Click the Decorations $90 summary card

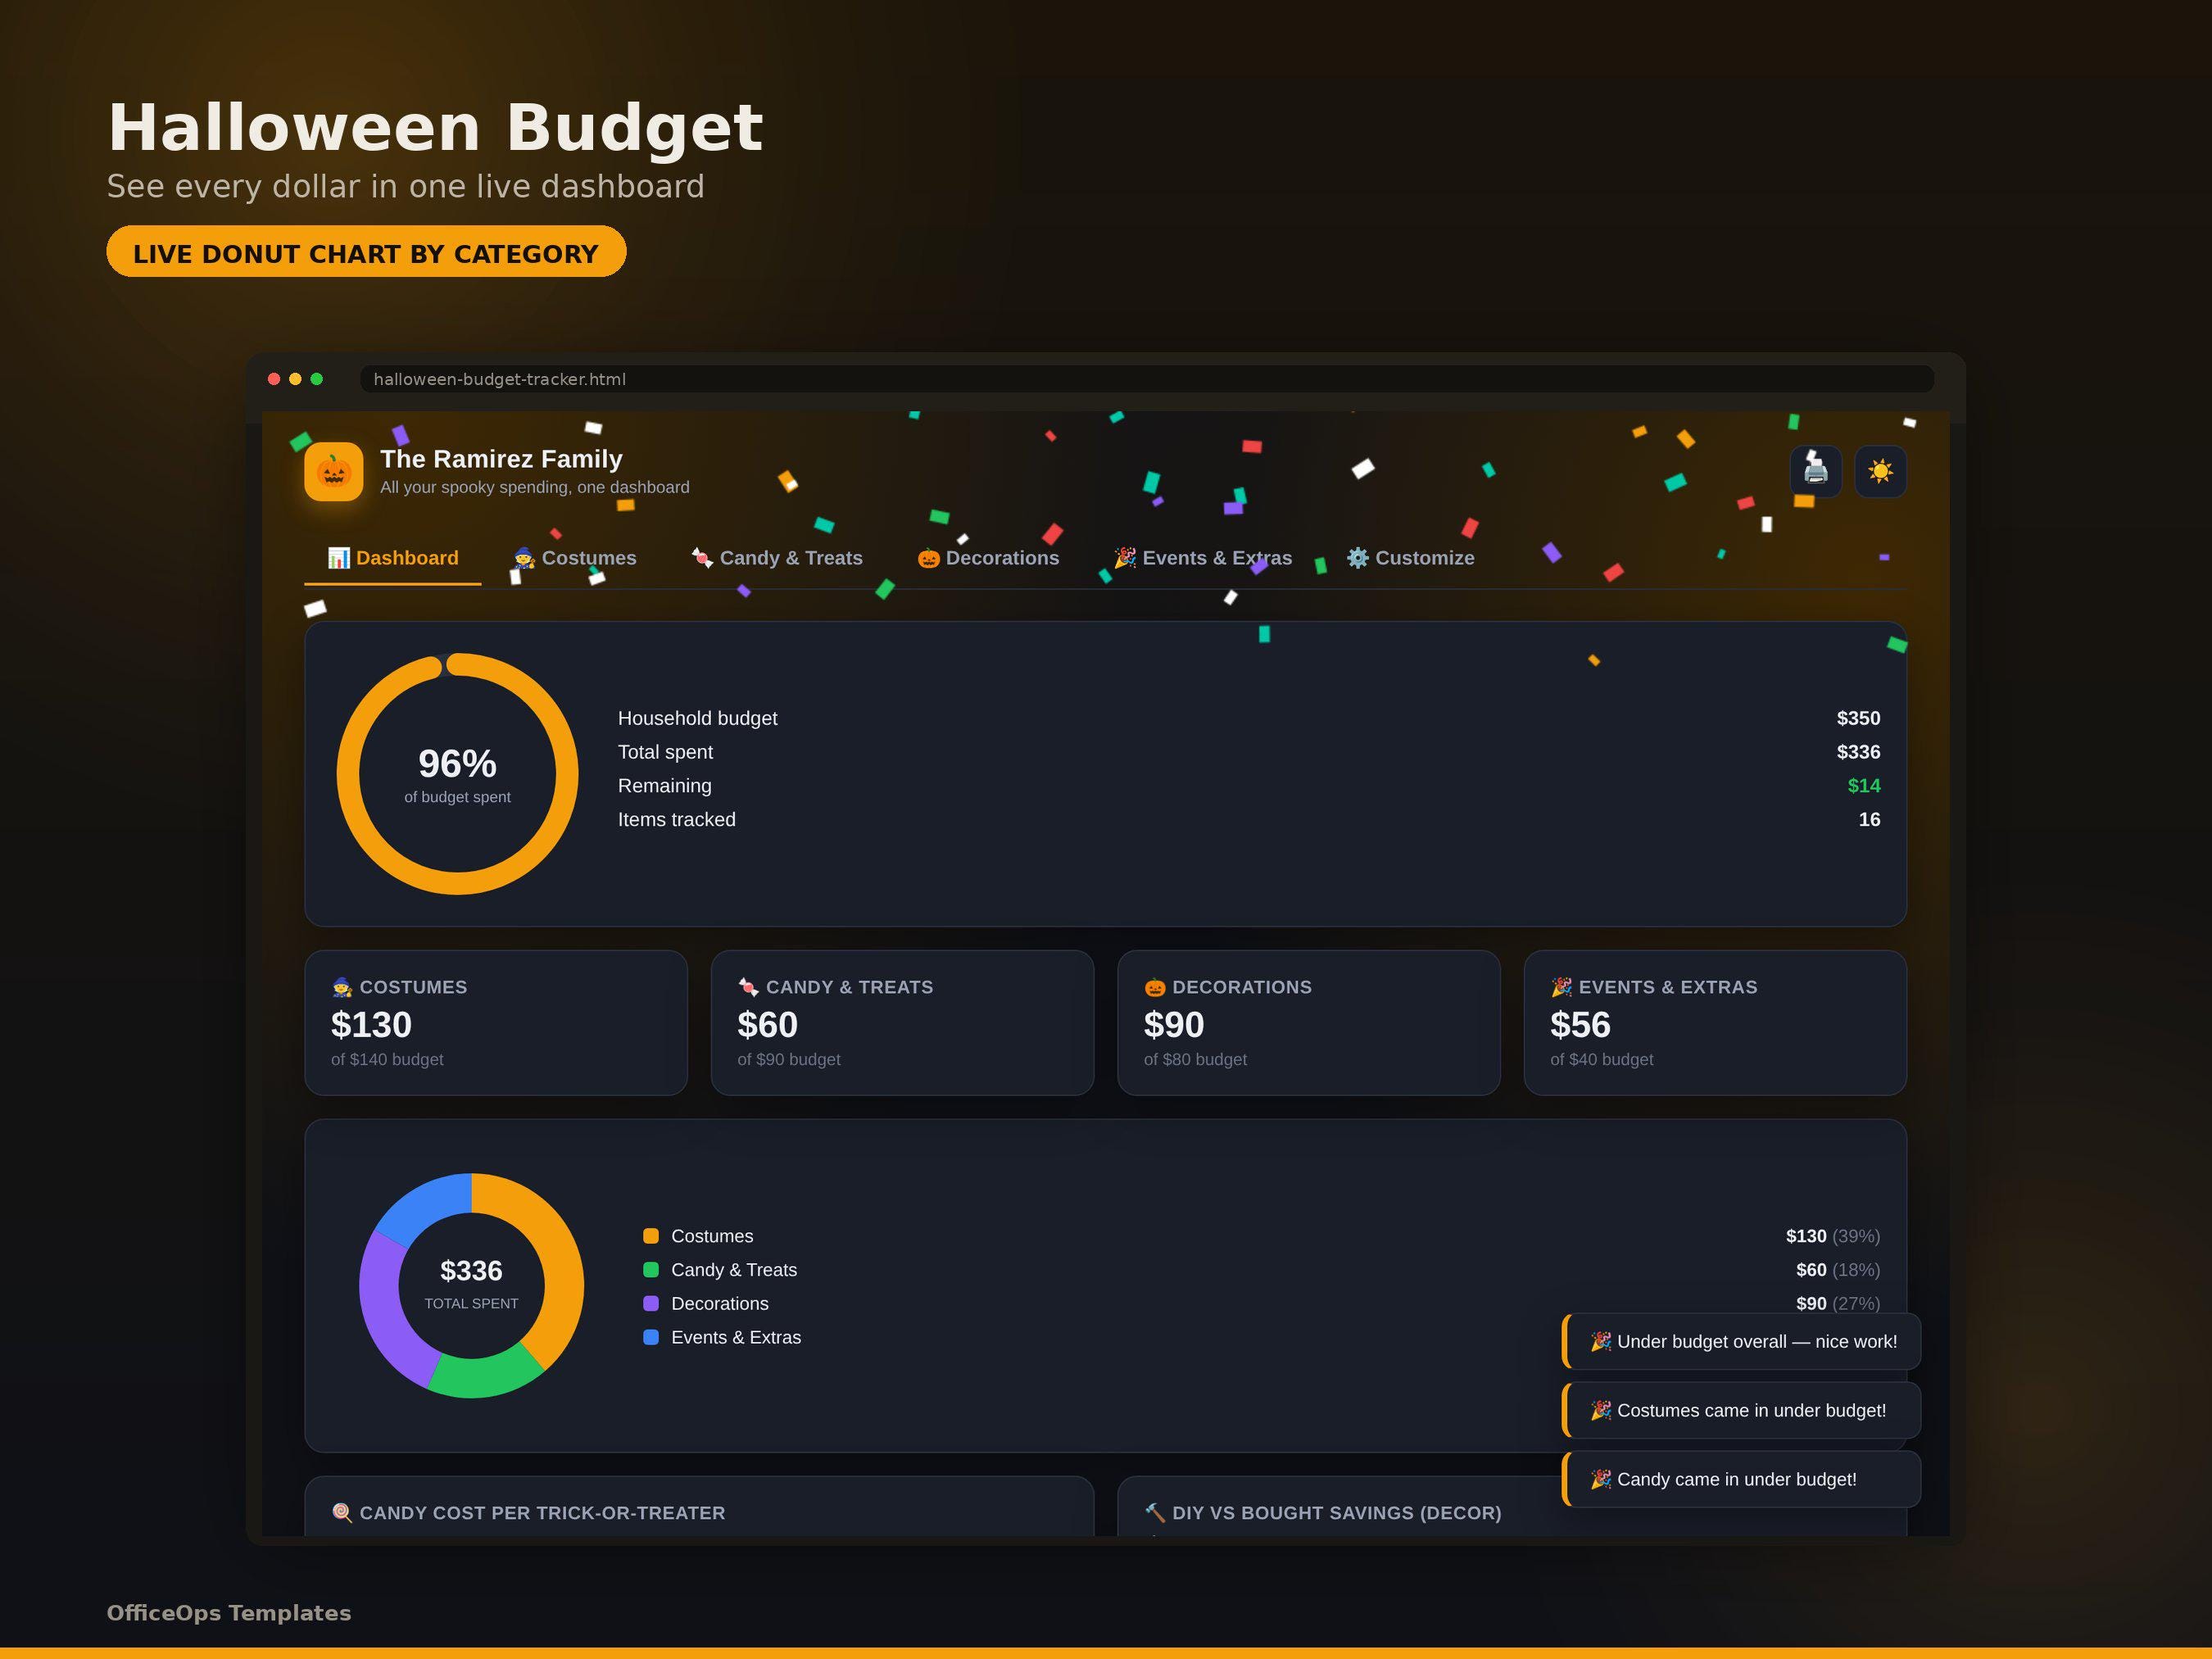(x=1309, y=1023)
